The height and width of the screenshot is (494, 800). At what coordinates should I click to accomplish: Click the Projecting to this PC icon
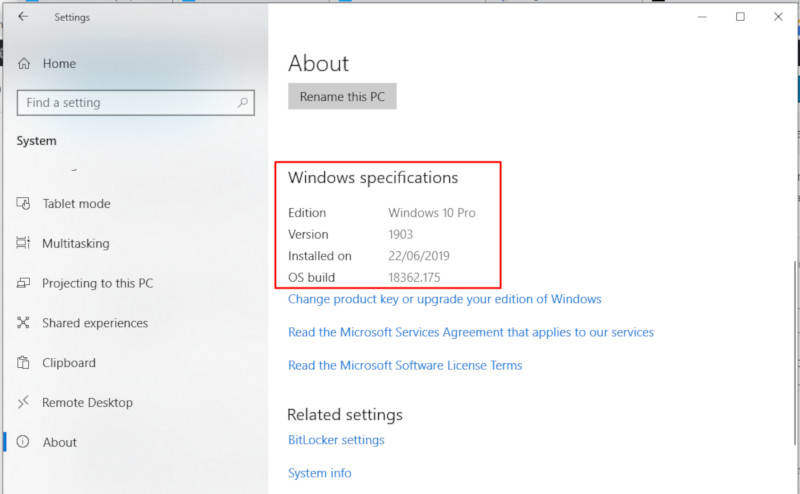pos(23,283)
